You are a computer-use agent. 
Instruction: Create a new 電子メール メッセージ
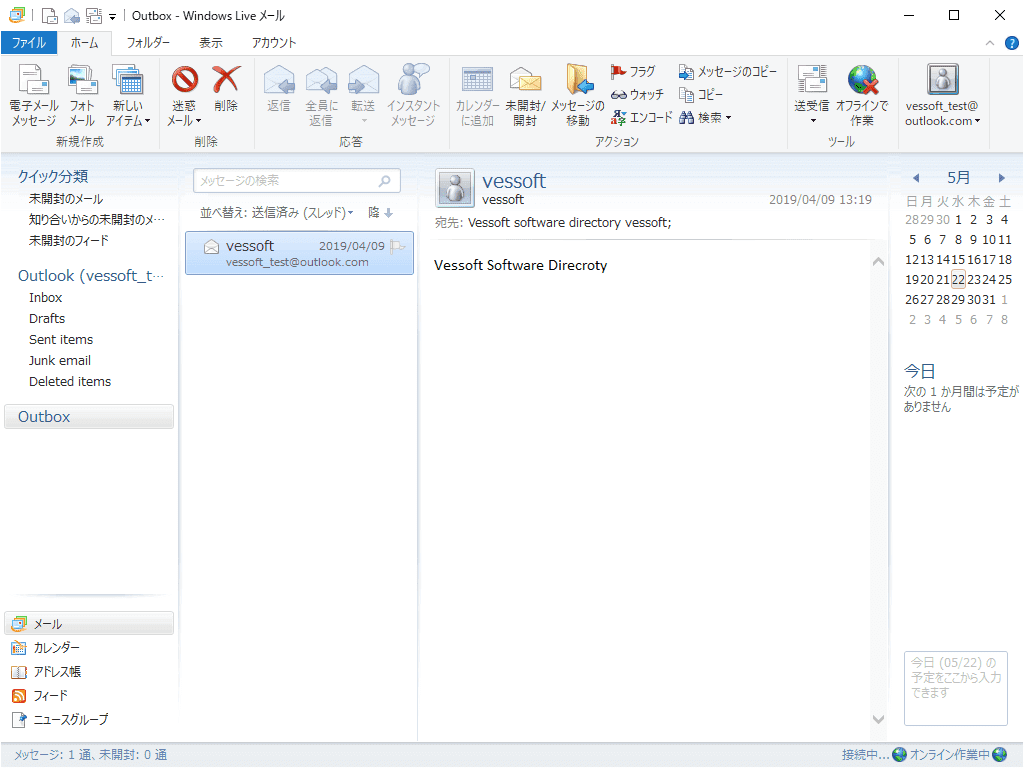coord(34,95)
